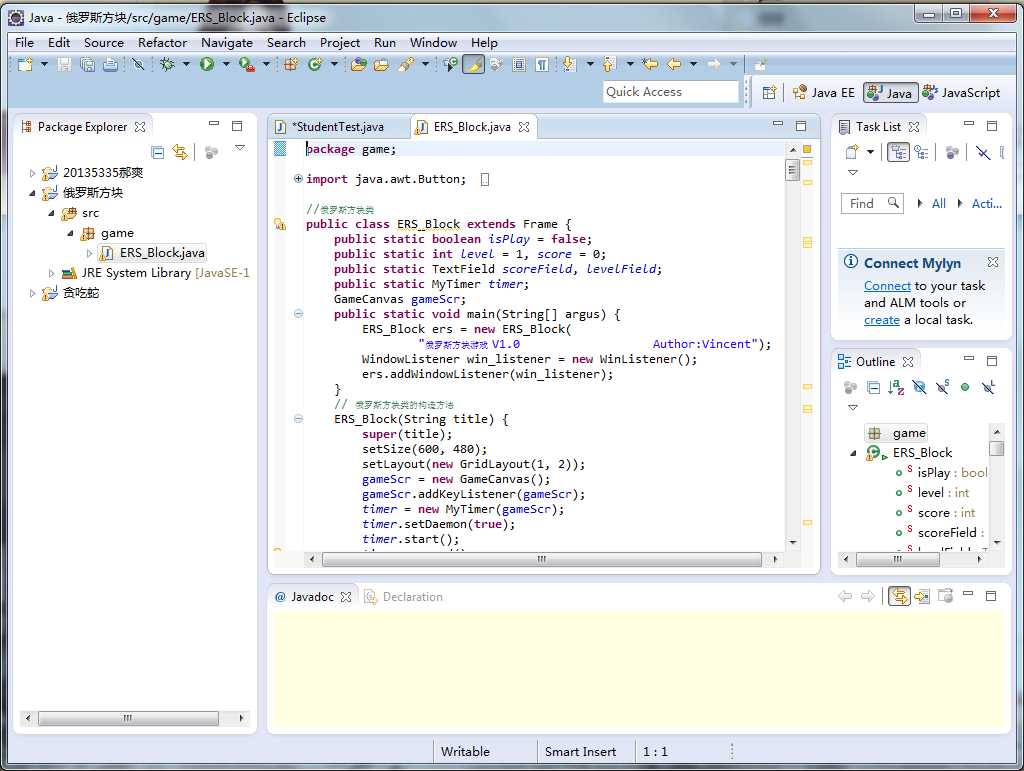Image resolution: width=1024 pixels, height=771 pixels.
Task: Switch to the Declaration tab
Action: coord(404,597)
